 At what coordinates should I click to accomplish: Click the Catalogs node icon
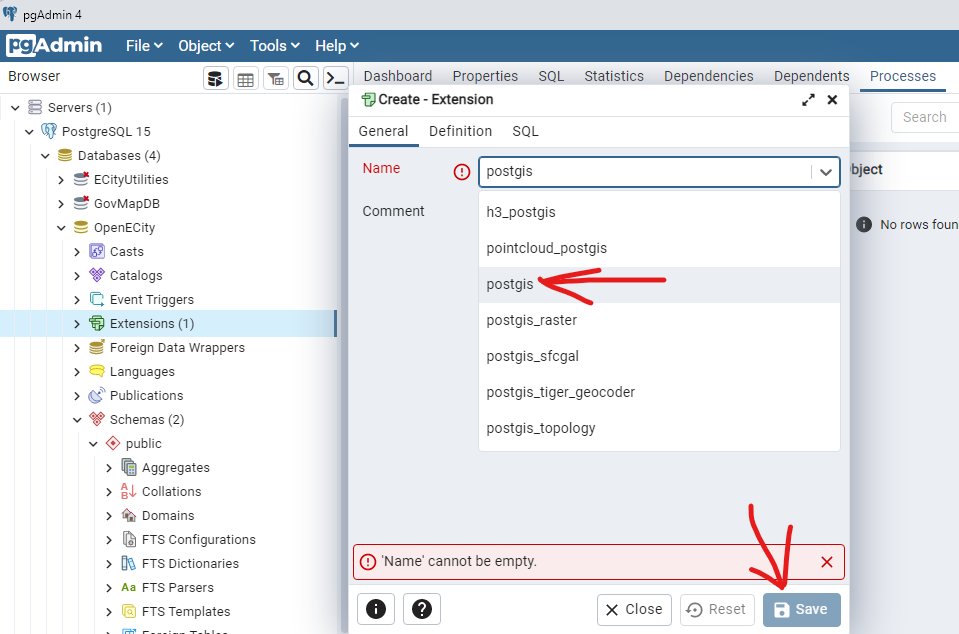(97, 275)
